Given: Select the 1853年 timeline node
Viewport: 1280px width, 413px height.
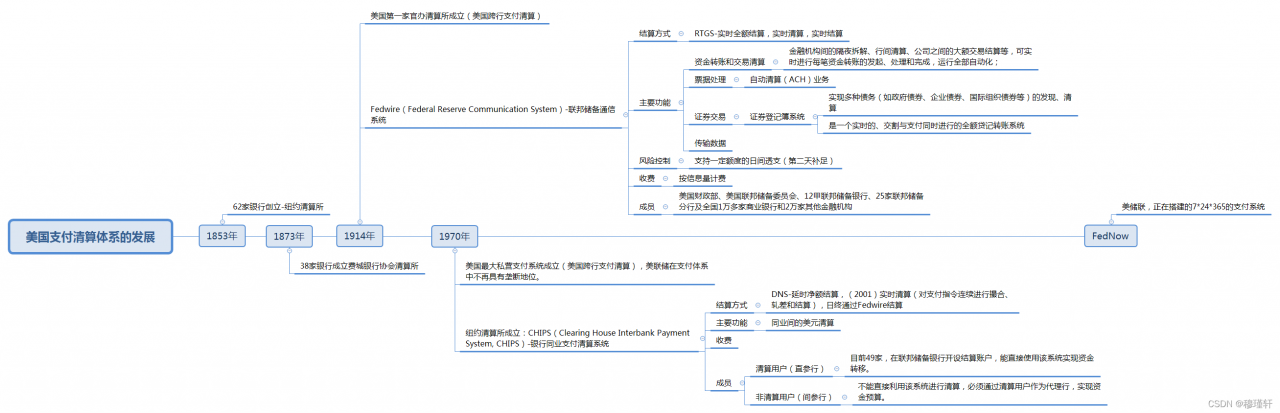Looking at the screenshot, I should point(221,236).
